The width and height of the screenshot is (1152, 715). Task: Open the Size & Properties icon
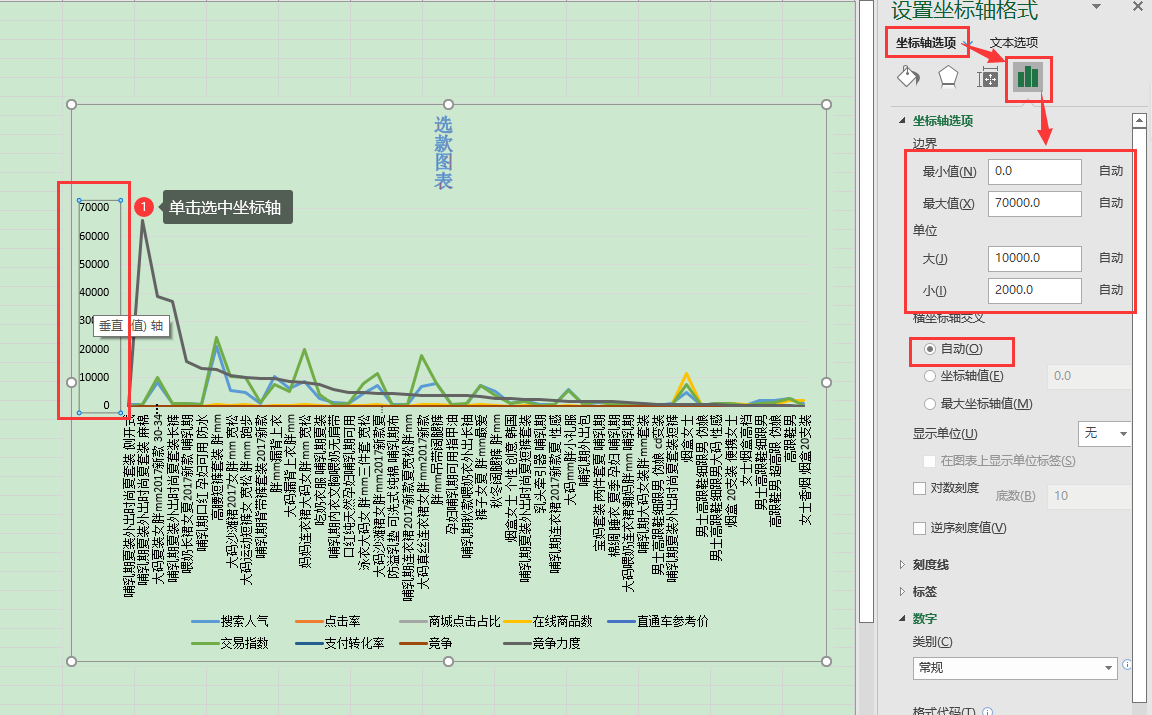(x=988, y=78)
